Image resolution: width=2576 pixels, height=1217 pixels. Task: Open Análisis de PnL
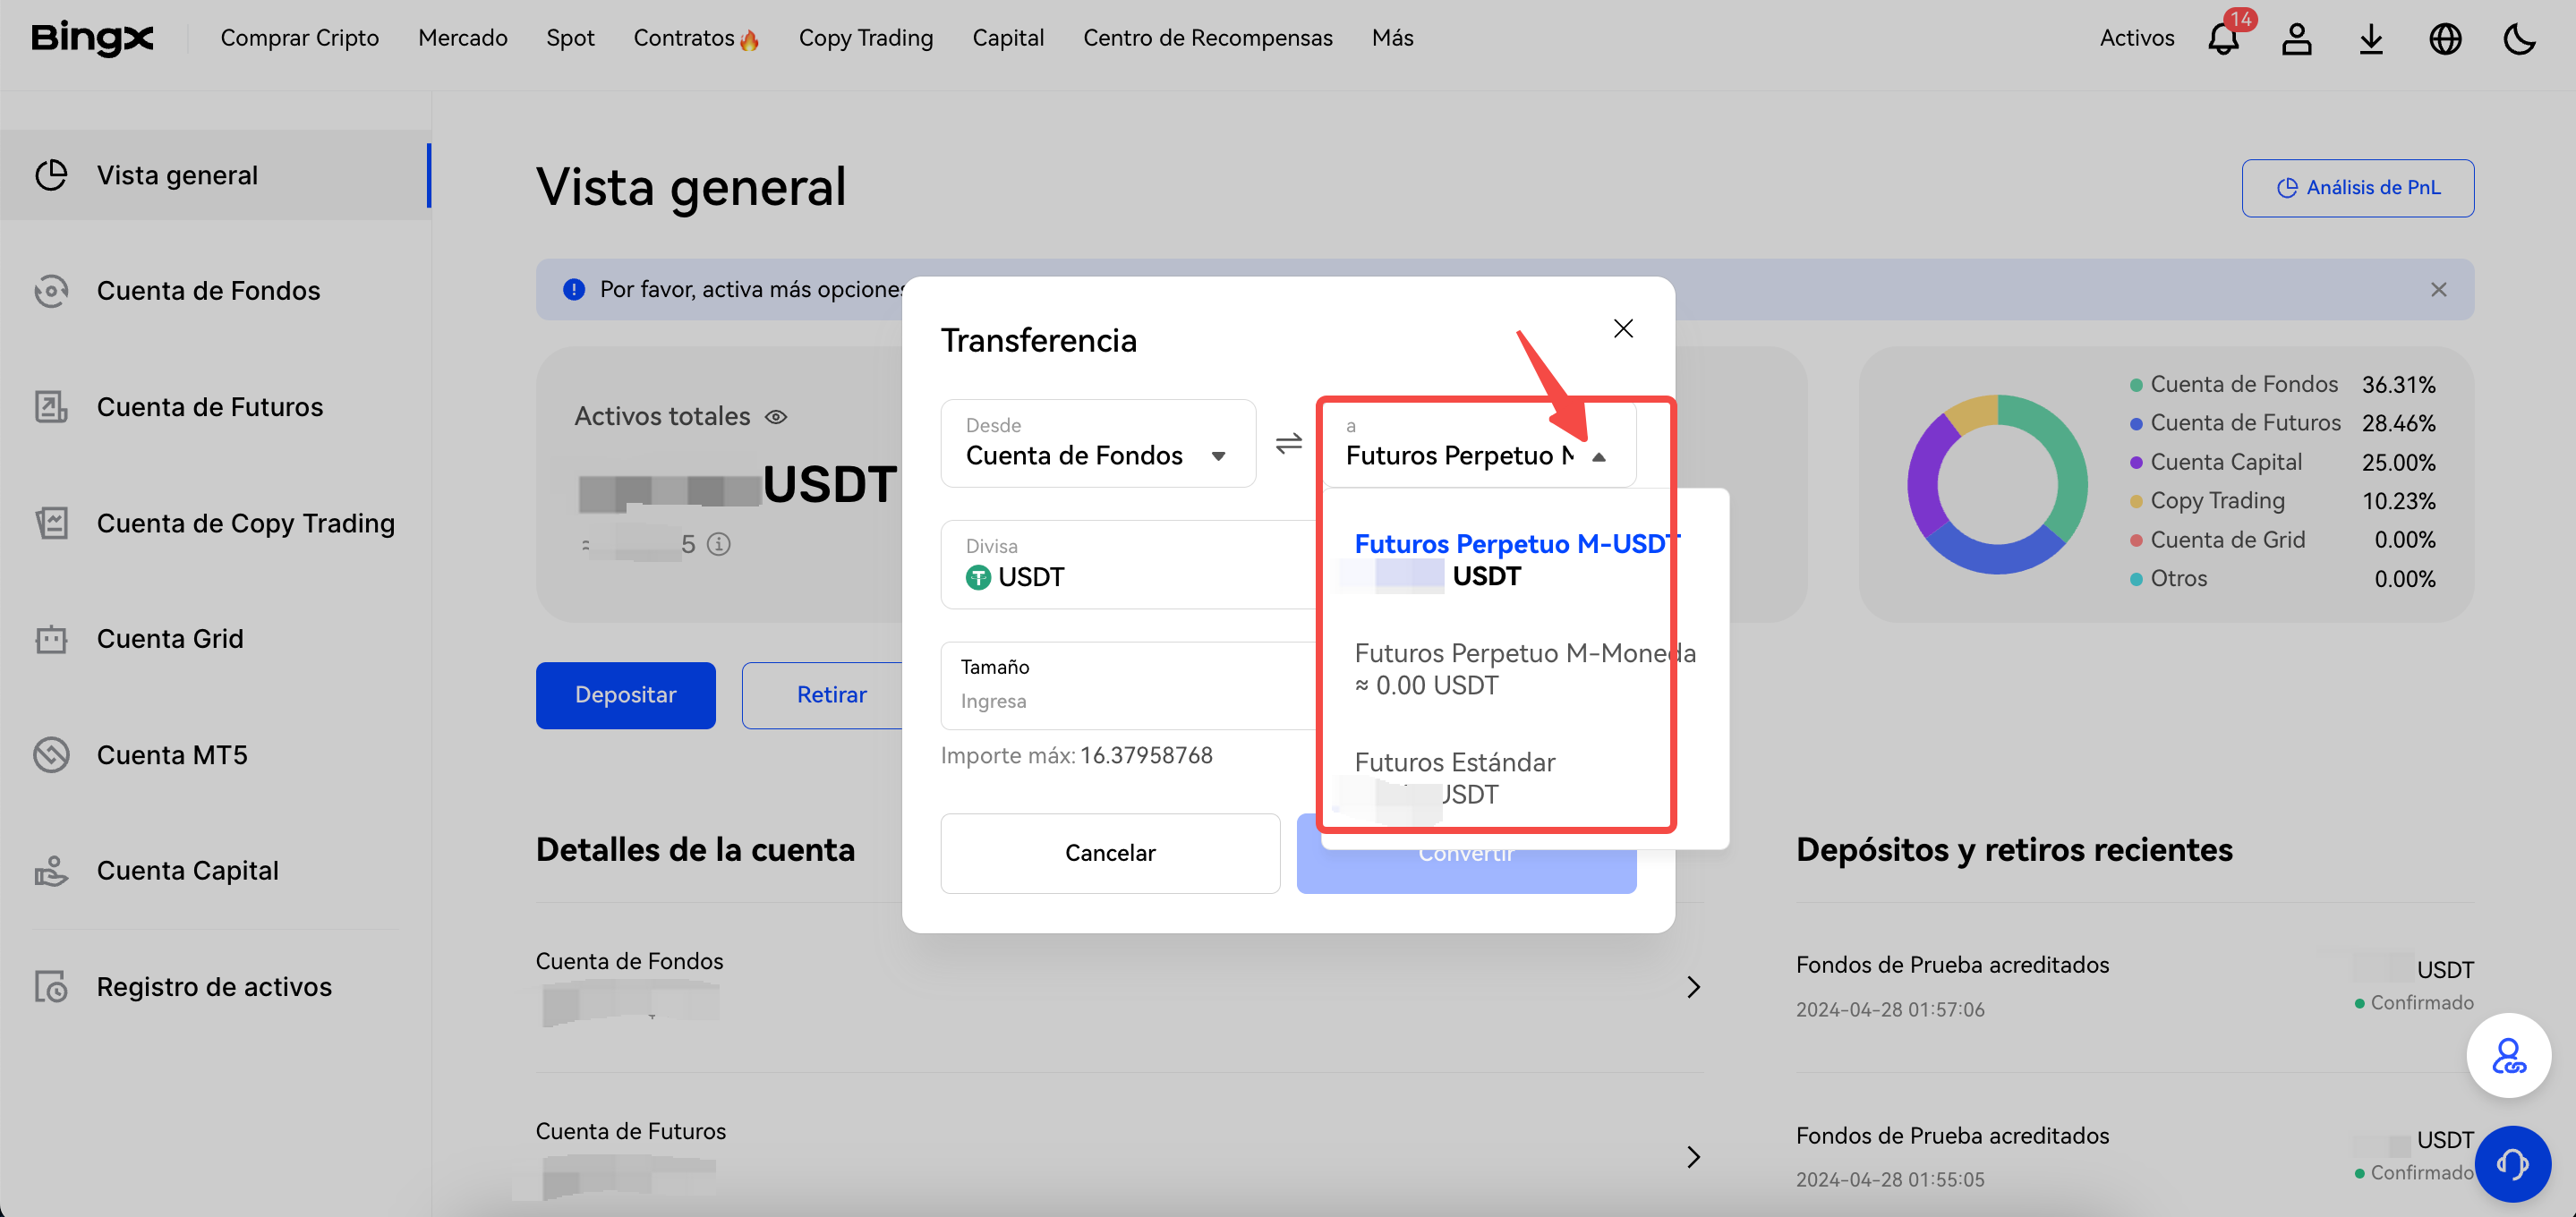pyautogui.click(x=2358, y=188)
